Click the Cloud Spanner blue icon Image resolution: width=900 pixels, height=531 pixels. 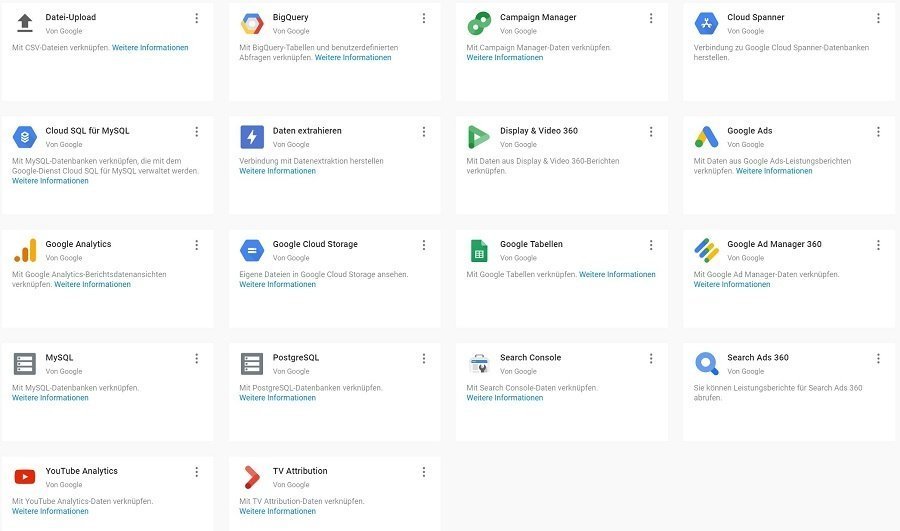pos(706,24)
